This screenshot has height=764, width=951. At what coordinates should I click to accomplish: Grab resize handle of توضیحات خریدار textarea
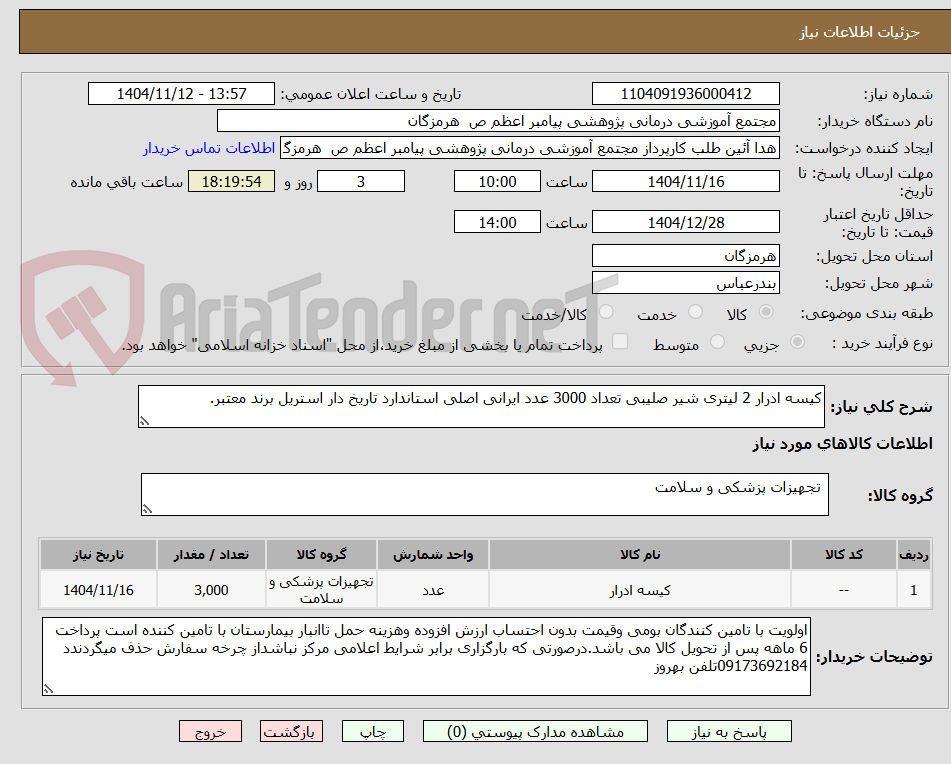(x=48, y=689)
